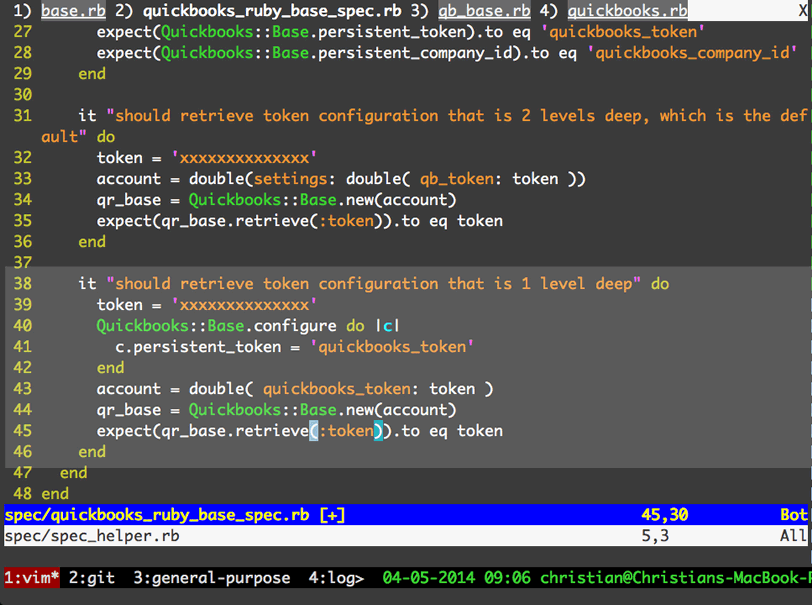The width and height of the screenshot is (812, 605).
Task: Click the 'xxxxxxxxxxxxxx' string on line 32
Action: pos(244,157)
